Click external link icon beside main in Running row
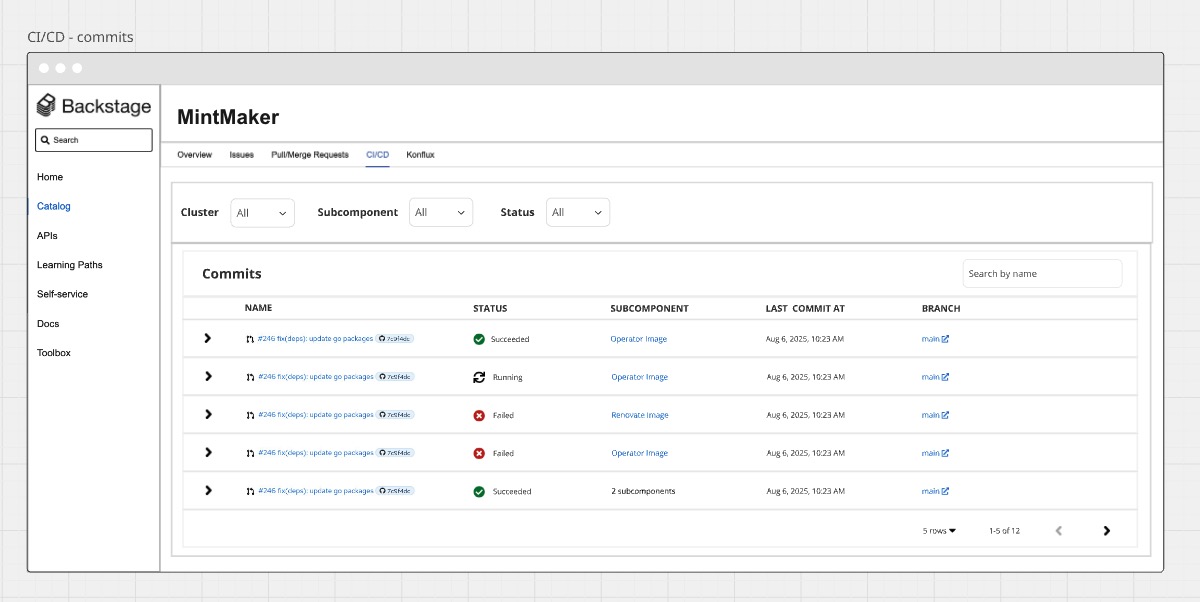 pos(945,377)
